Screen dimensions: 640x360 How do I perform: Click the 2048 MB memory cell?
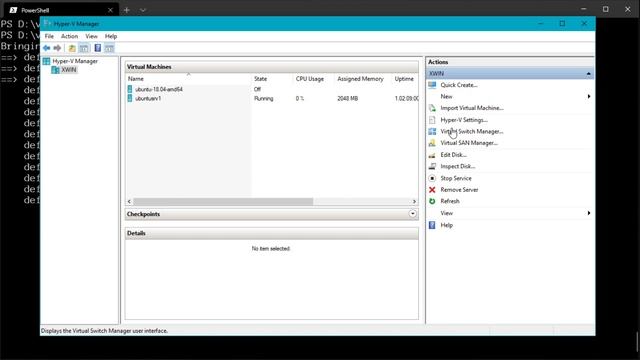(347, 98)
